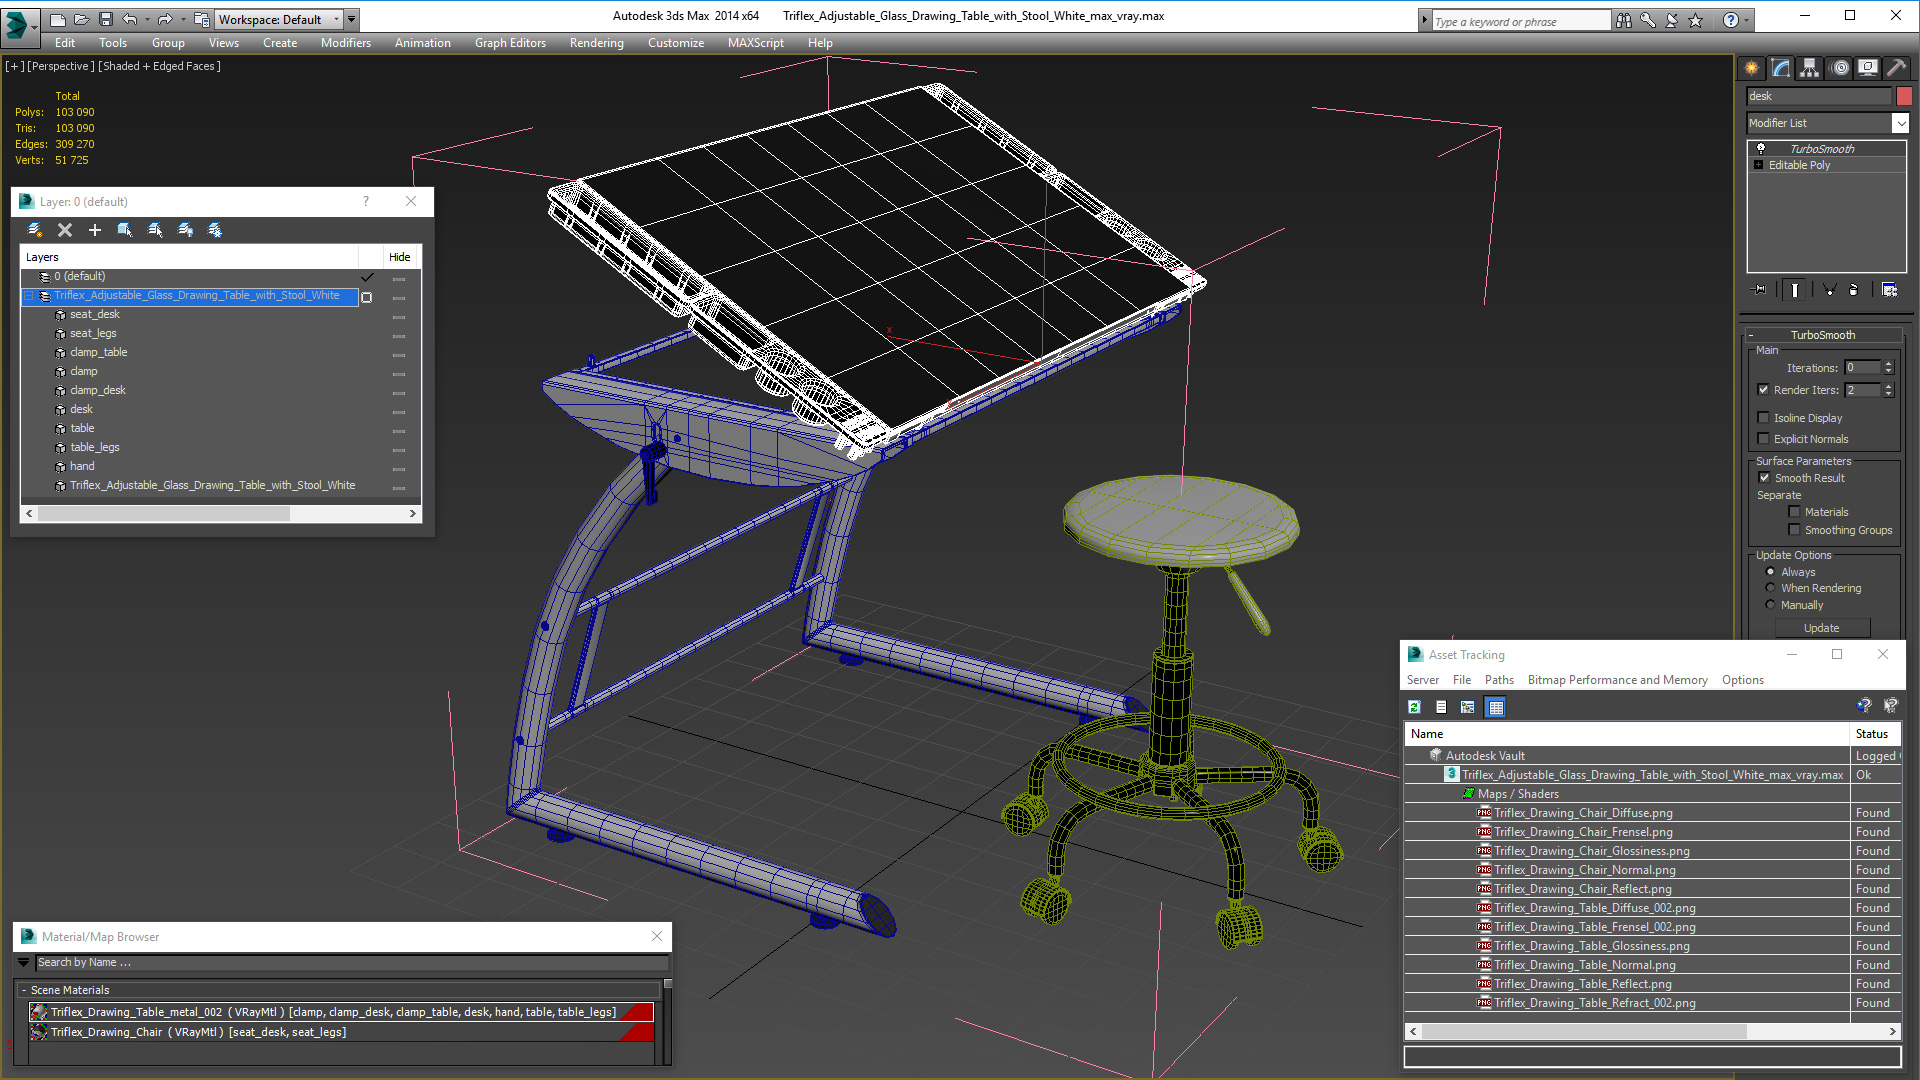Click the Search by Name field in Material Browser
The height and width of the screenshot is (1080, 1920).
point(351,963)
